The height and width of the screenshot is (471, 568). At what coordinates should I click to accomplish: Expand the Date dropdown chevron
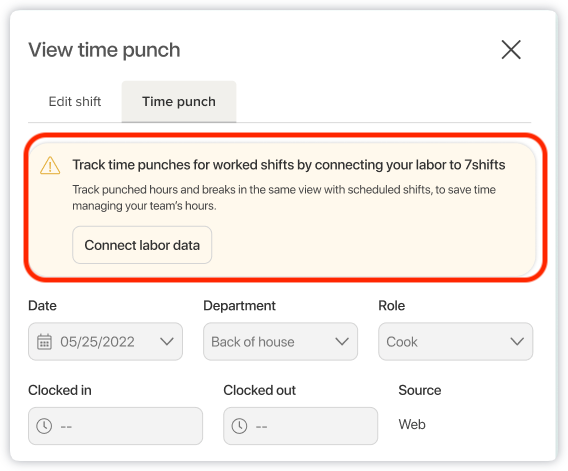point(167,341)
